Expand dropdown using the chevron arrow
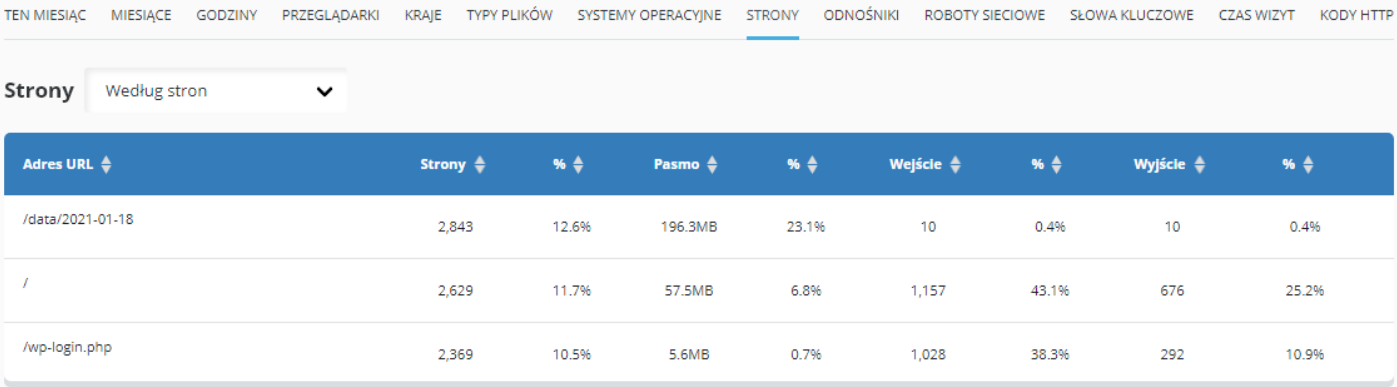This screenshot has width=1397, height=387. [x=324, y=92]
